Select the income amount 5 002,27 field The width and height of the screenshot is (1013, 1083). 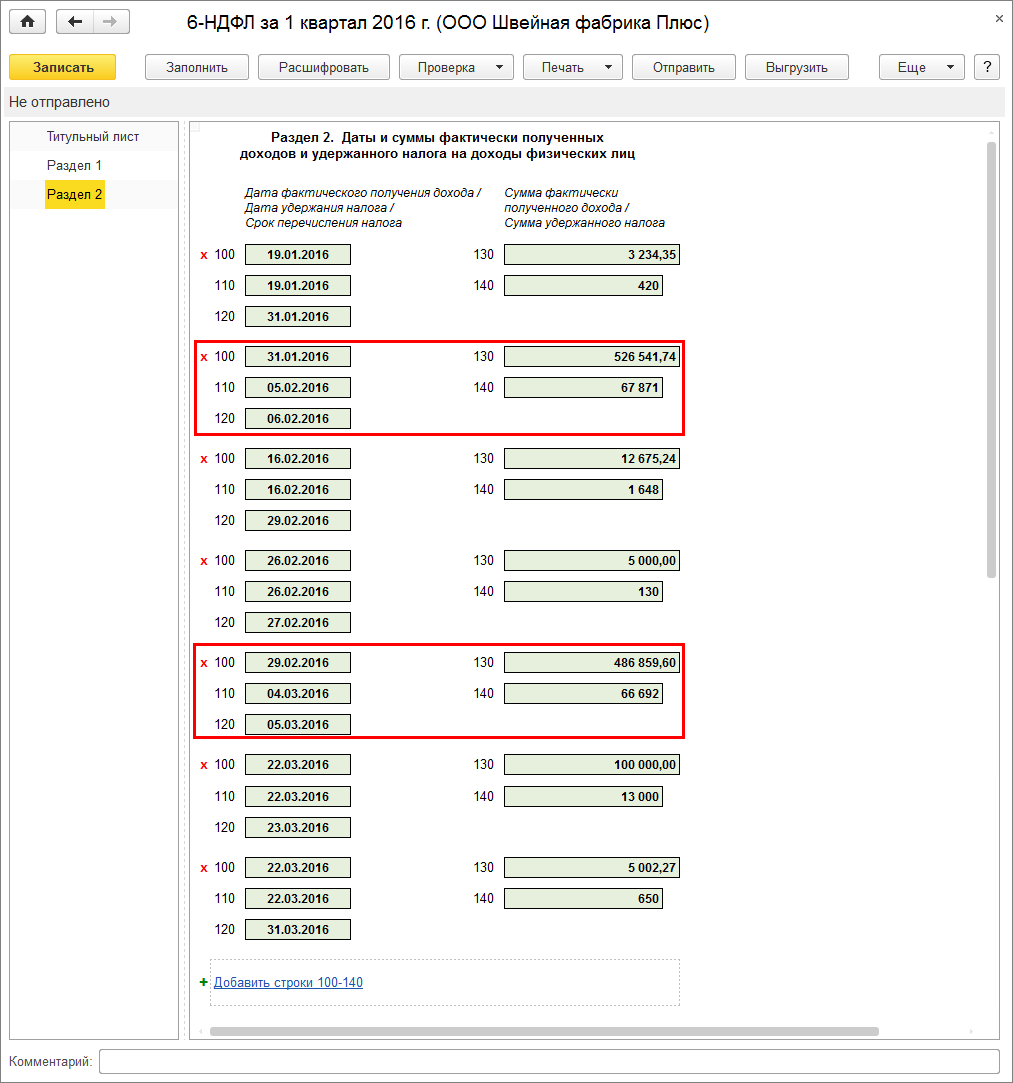click(592, 868)
